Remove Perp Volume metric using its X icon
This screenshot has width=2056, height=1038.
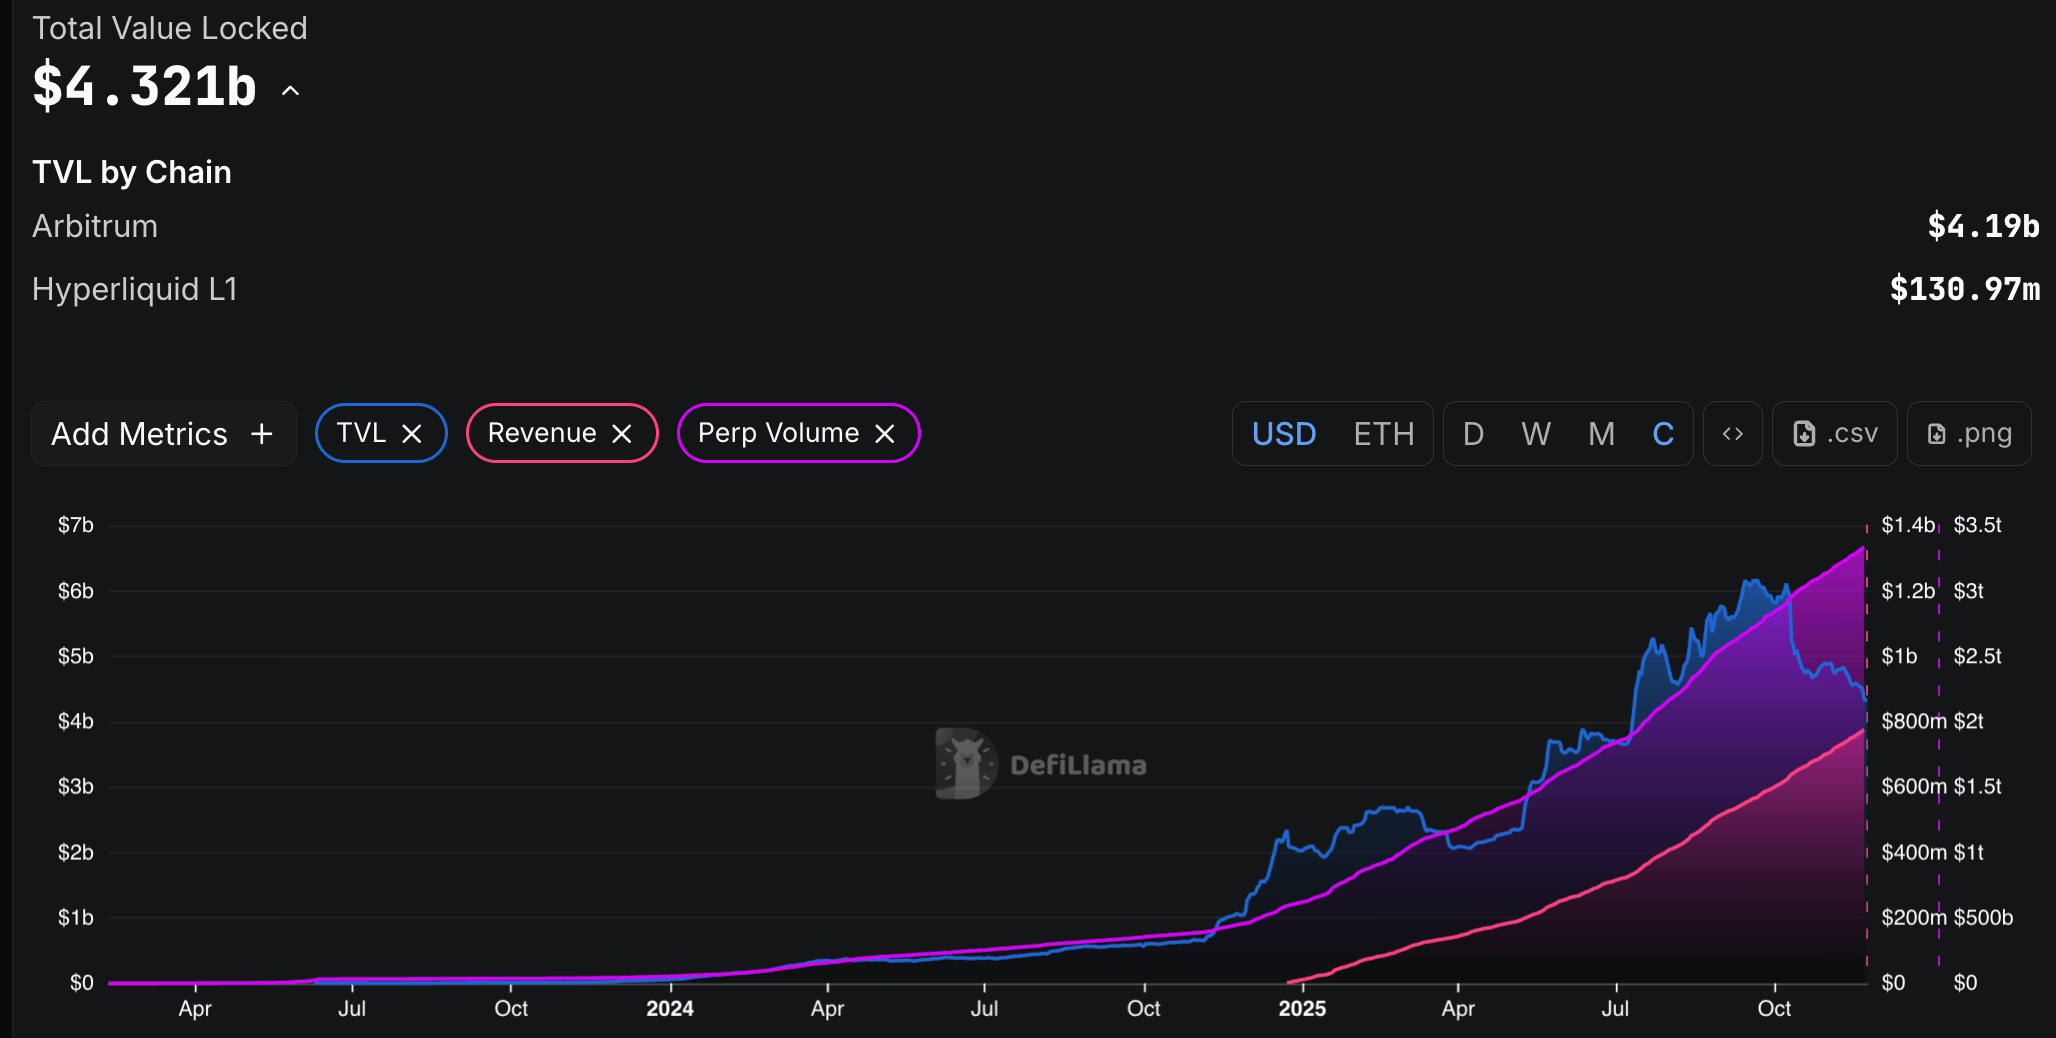(884, 434)
